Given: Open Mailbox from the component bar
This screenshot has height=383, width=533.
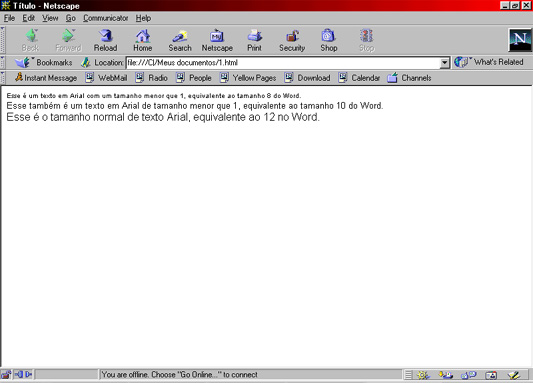Looking at the screenshot, I should pos(446,375).
